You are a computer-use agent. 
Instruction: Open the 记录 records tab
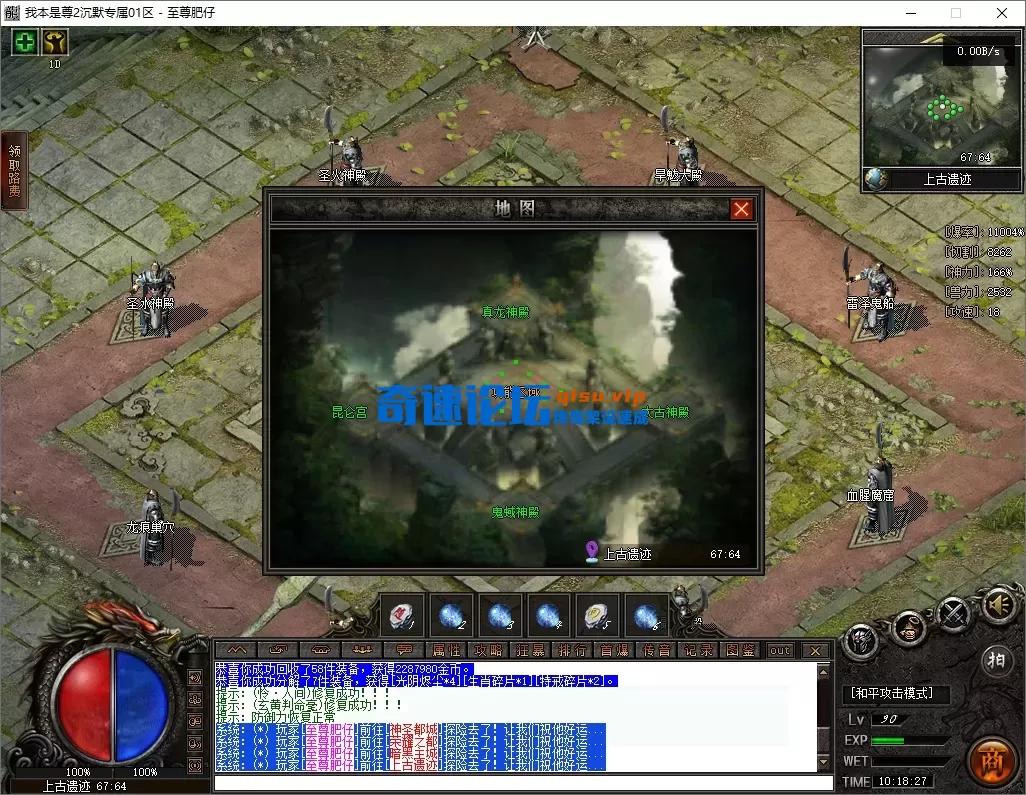[698, 650]
